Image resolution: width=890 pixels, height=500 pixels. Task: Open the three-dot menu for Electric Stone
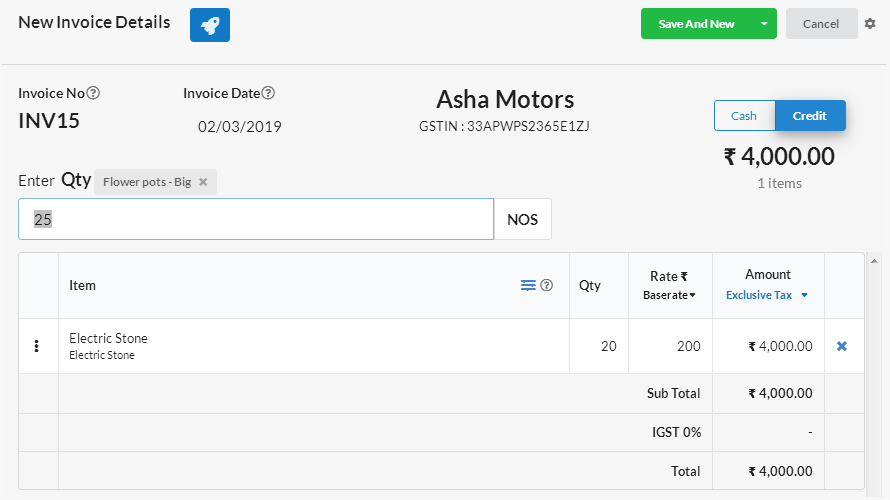point(37,346)
